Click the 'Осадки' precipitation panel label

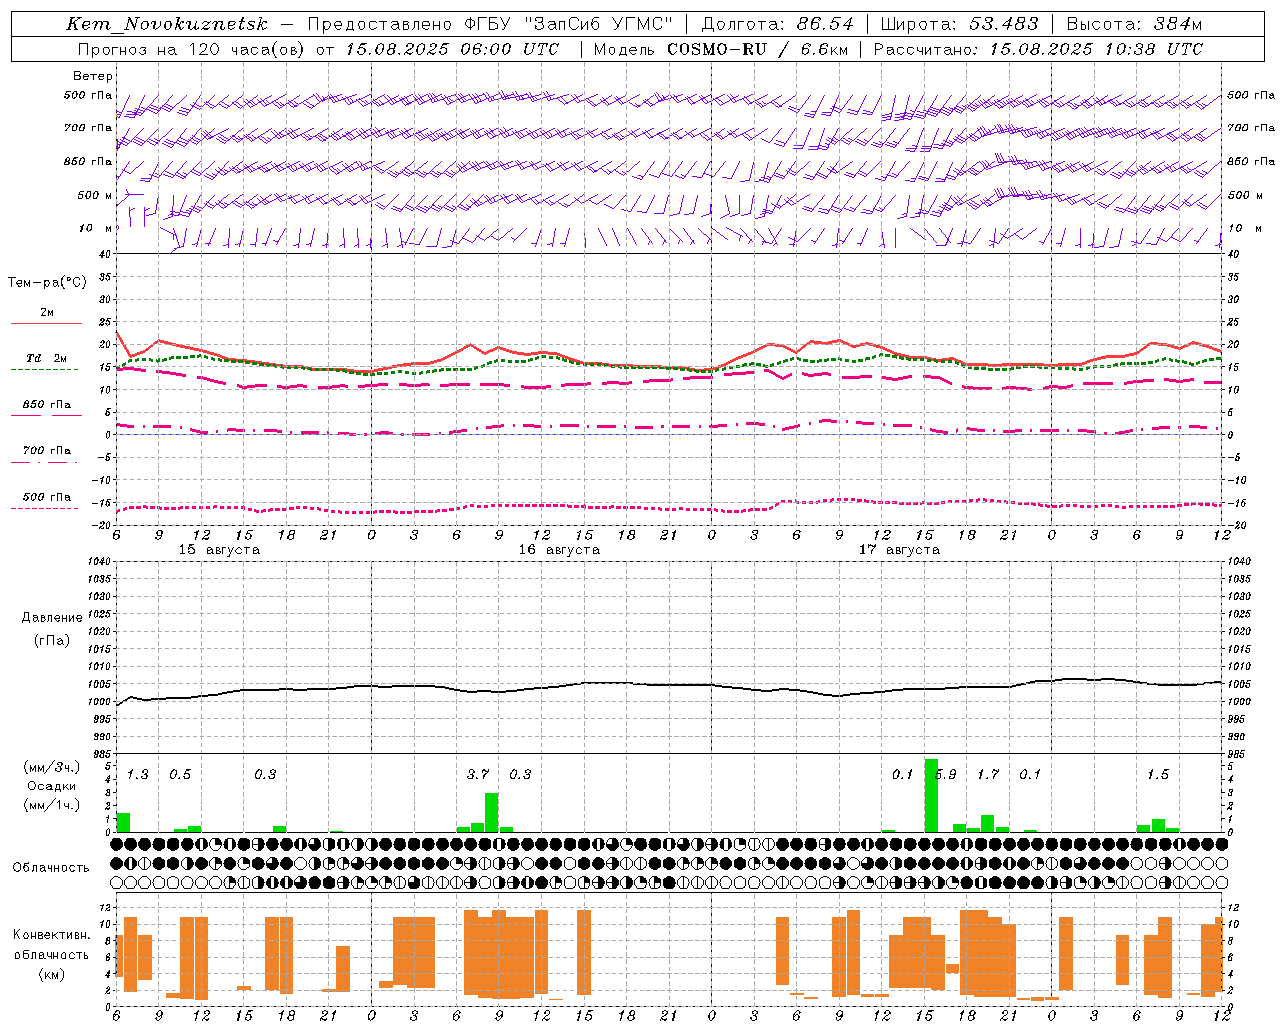52,786
